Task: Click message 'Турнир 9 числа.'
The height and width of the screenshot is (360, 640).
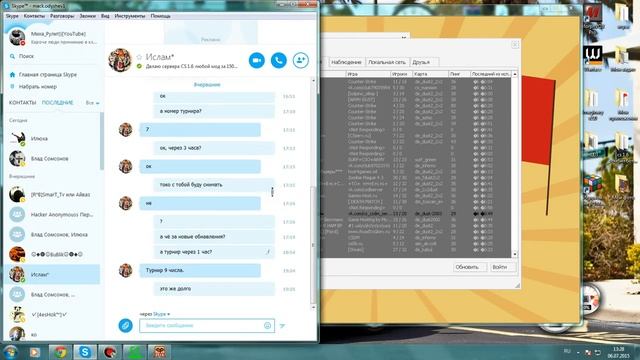Action: 200,270
